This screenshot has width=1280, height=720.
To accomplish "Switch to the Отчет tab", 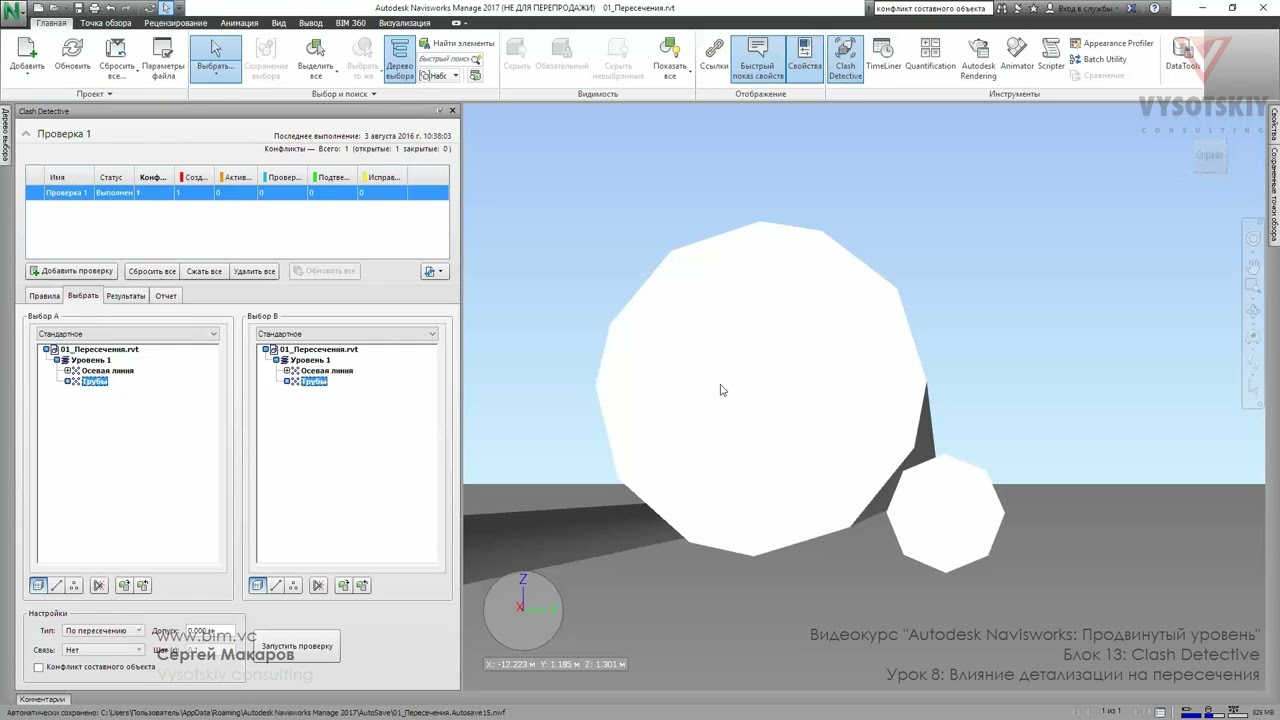I will click(x=166, y=296).
